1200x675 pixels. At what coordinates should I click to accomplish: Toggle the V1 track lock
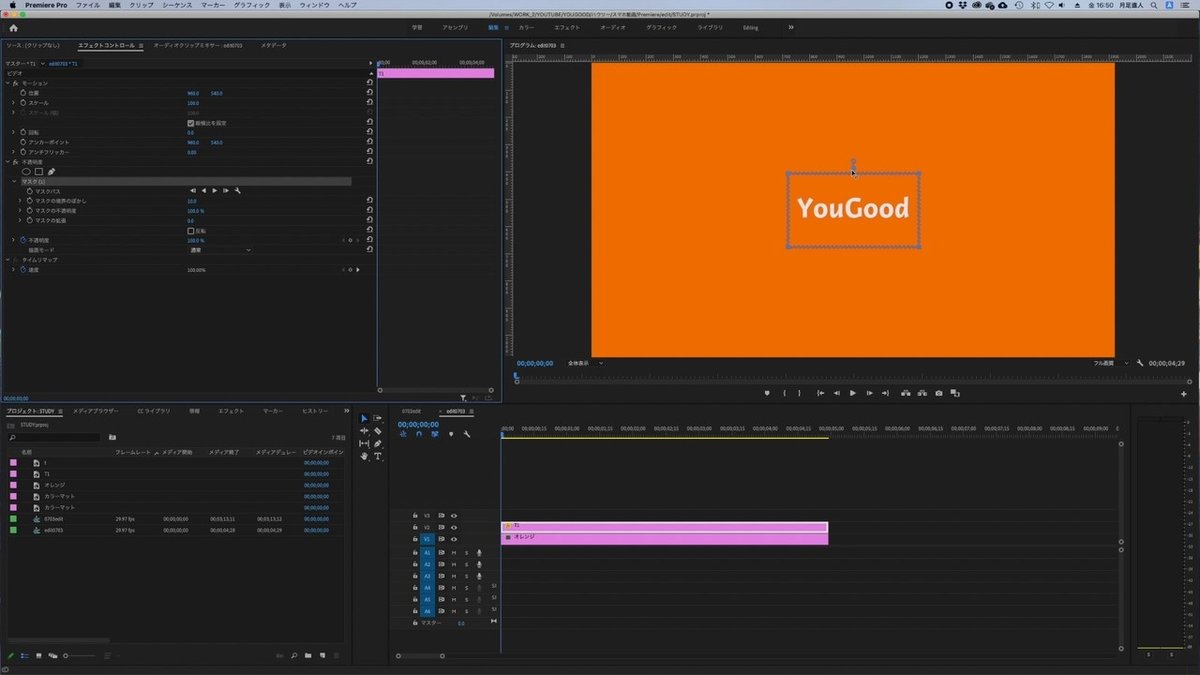point(414,539)
